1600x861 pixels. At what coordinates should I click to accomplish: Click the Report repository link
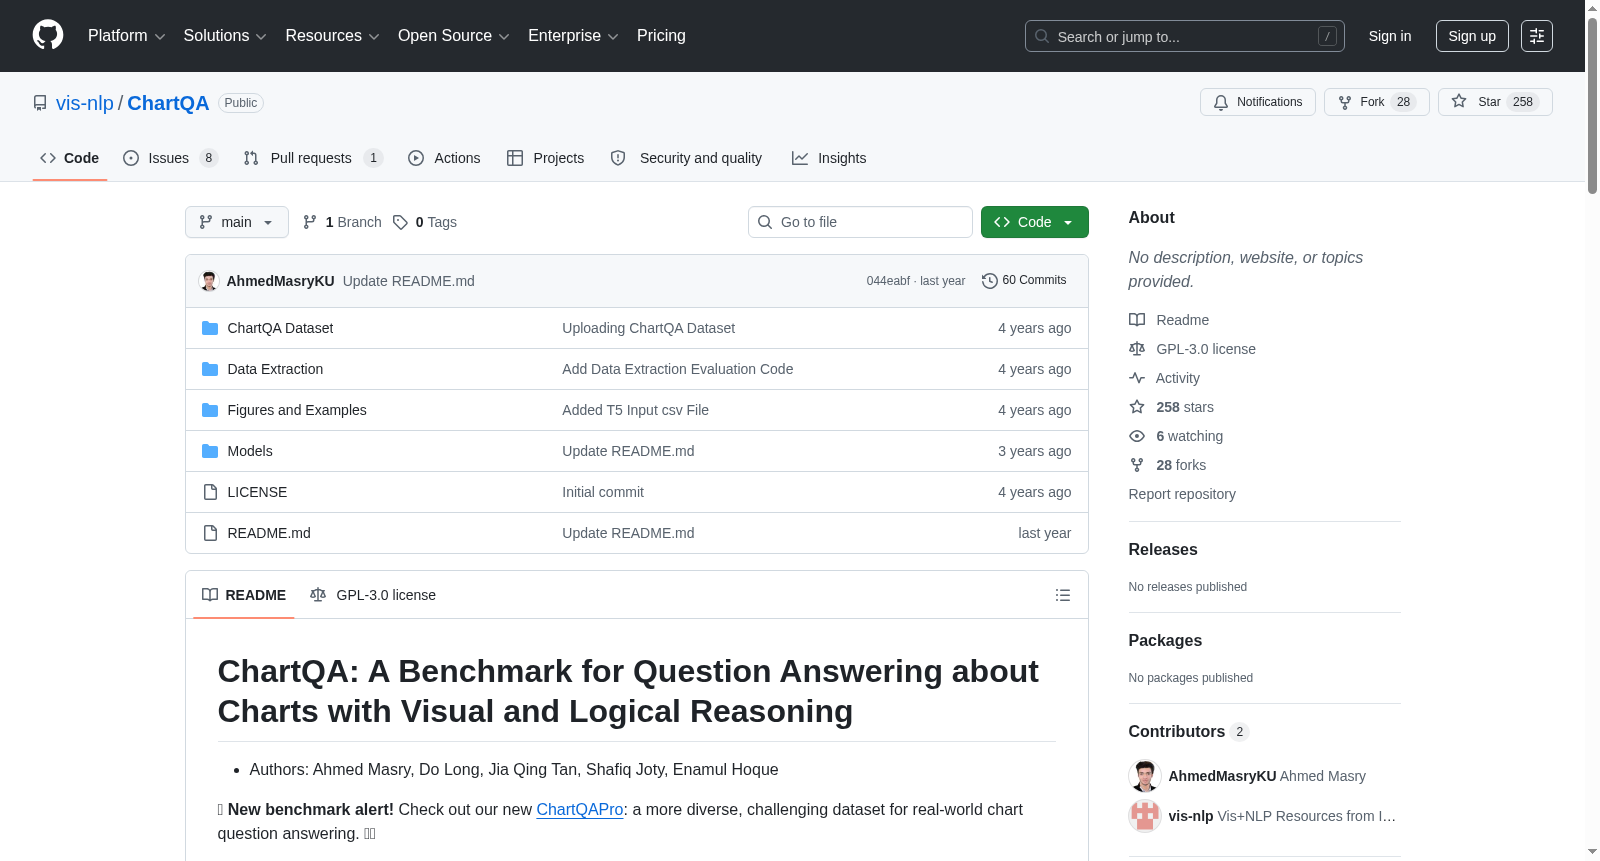click(1182, 494)
